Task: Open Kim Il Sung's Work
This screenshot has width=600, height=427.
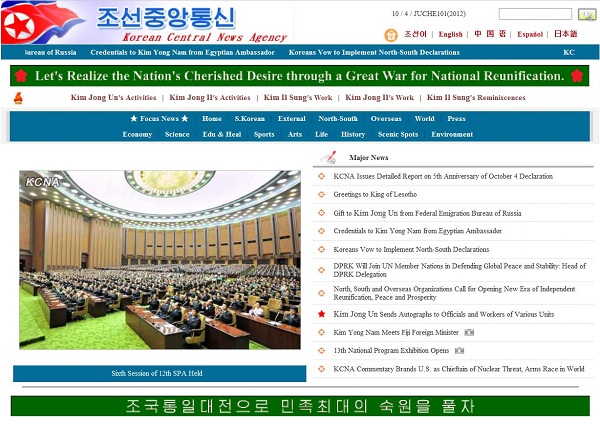Action: [298, 98]
